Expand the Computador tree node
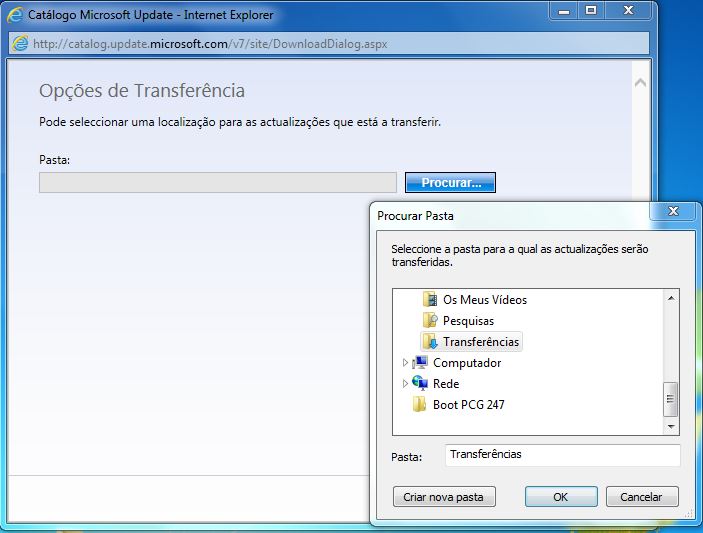Viewport: 703px width, 533px height. [405, 363]
